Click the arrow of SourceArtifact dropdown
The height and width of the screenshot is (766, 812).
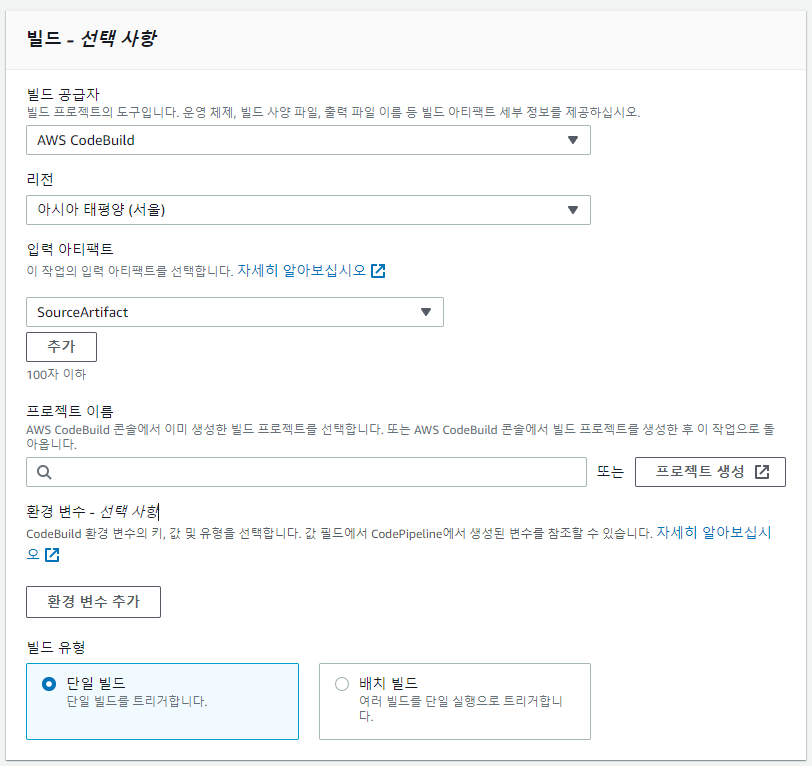[x=426, y=312]
